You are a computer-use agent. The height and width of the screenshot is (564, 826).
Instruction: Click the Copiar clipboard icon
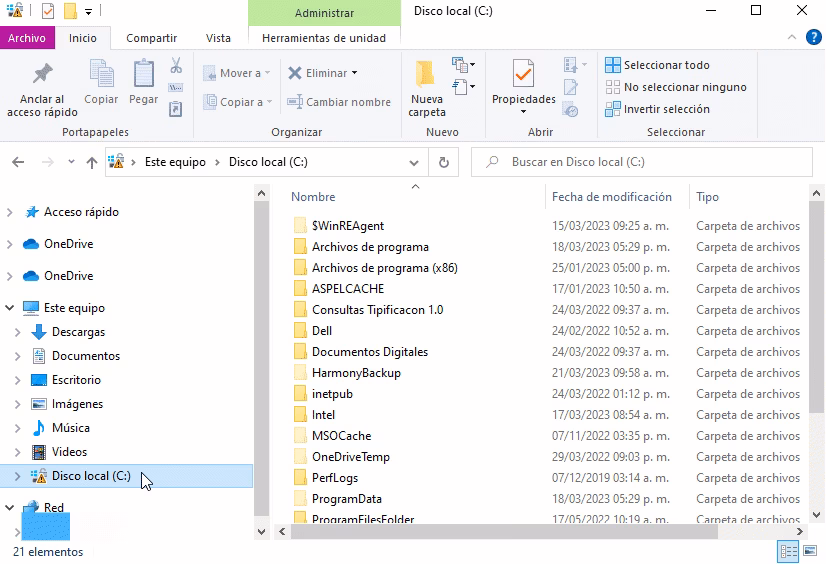coord(101,83)
